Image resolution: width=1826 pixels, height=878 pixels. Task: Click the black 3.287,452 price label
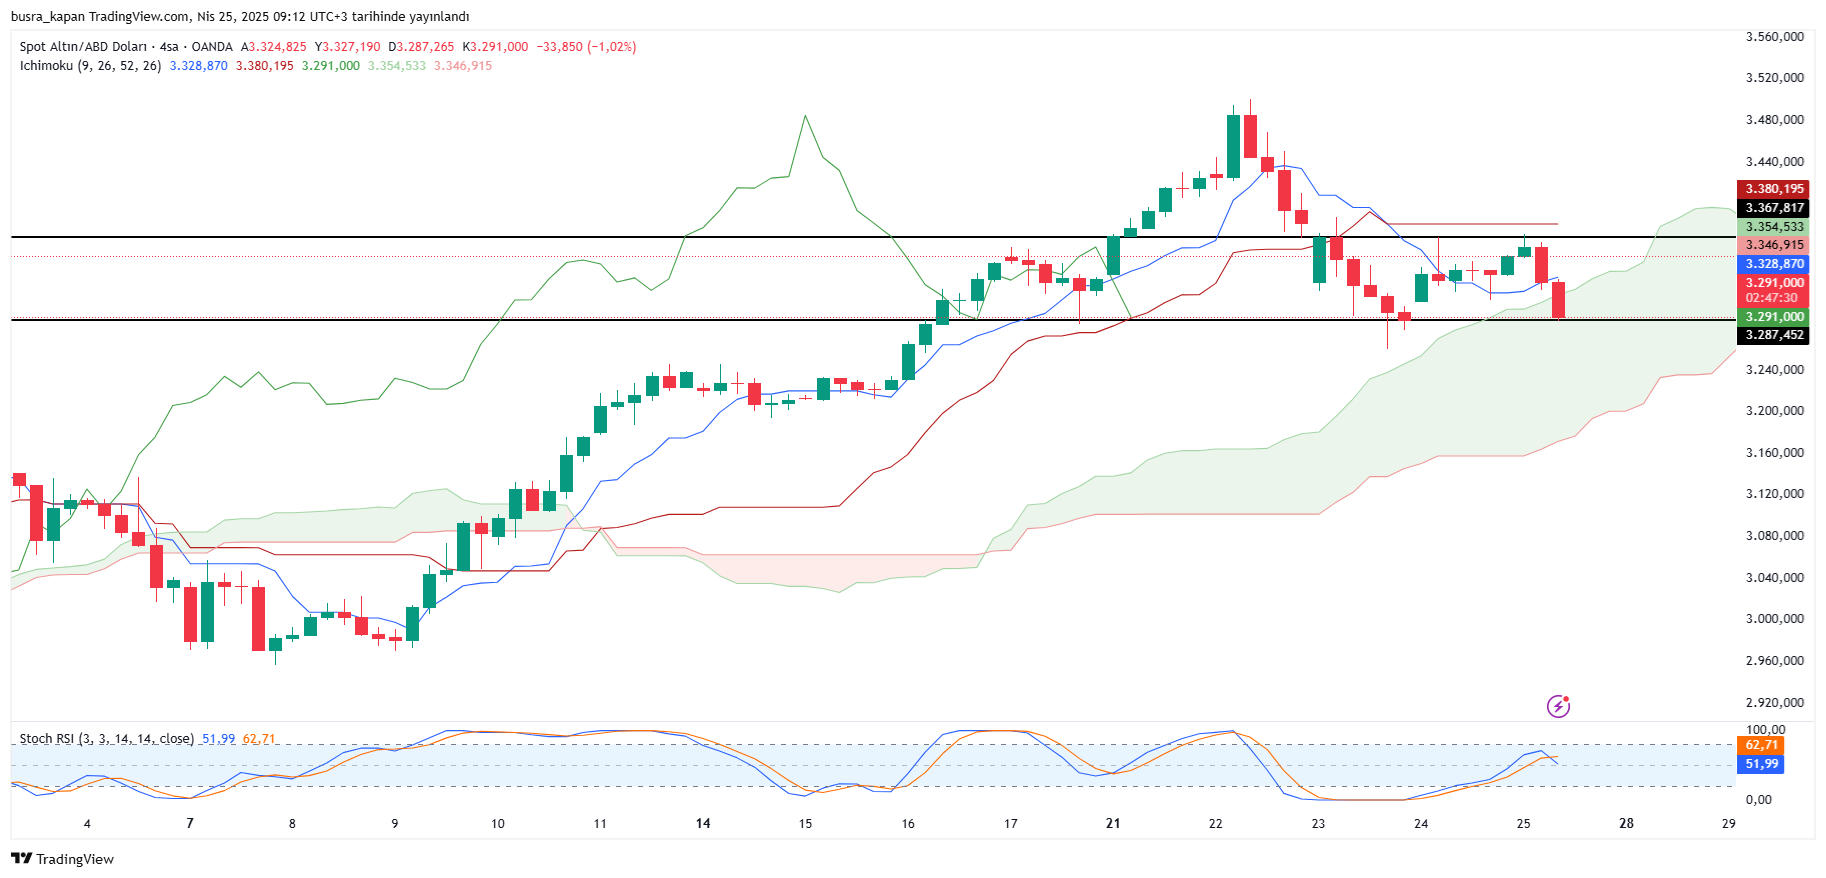1774,335
